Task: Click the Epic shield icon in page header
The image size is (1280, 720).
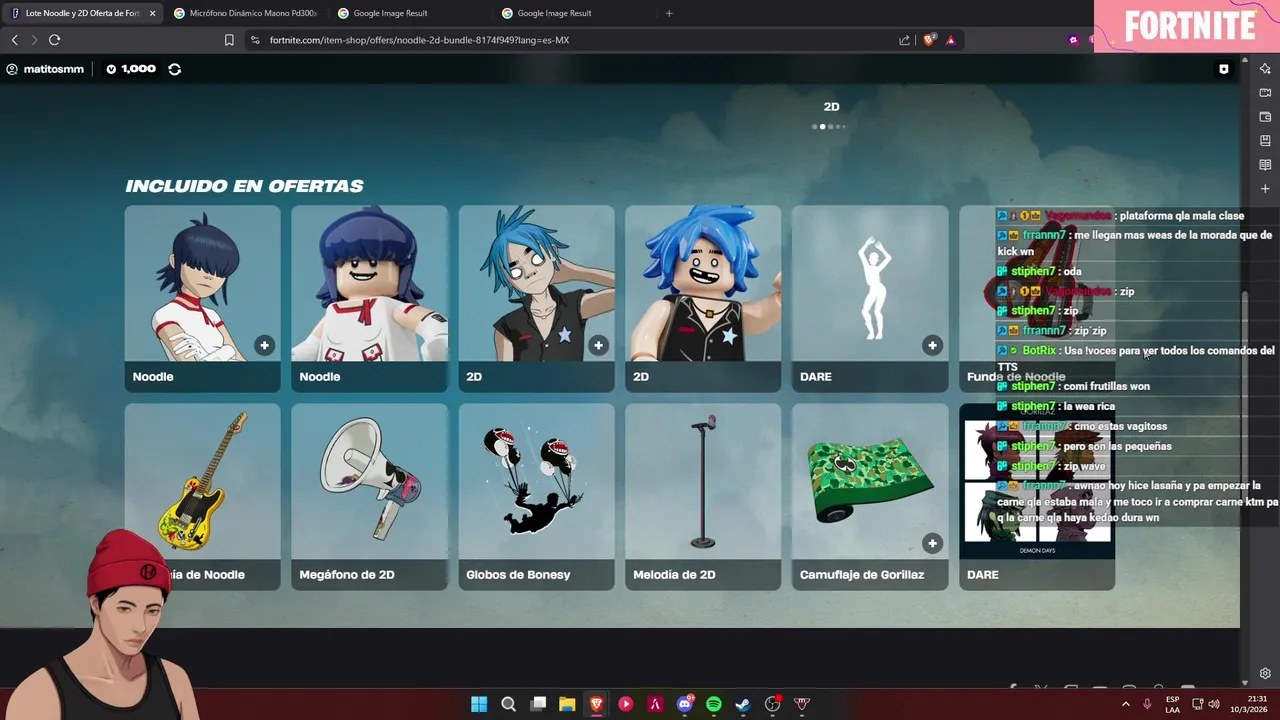Action: click(1223, 69)
